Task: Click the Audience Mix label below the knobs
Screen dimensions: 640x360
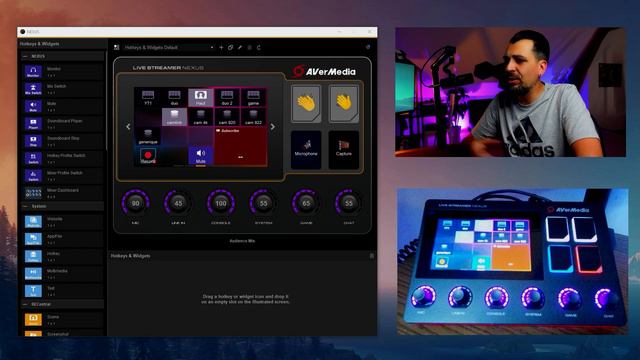Action: [242, 241]
